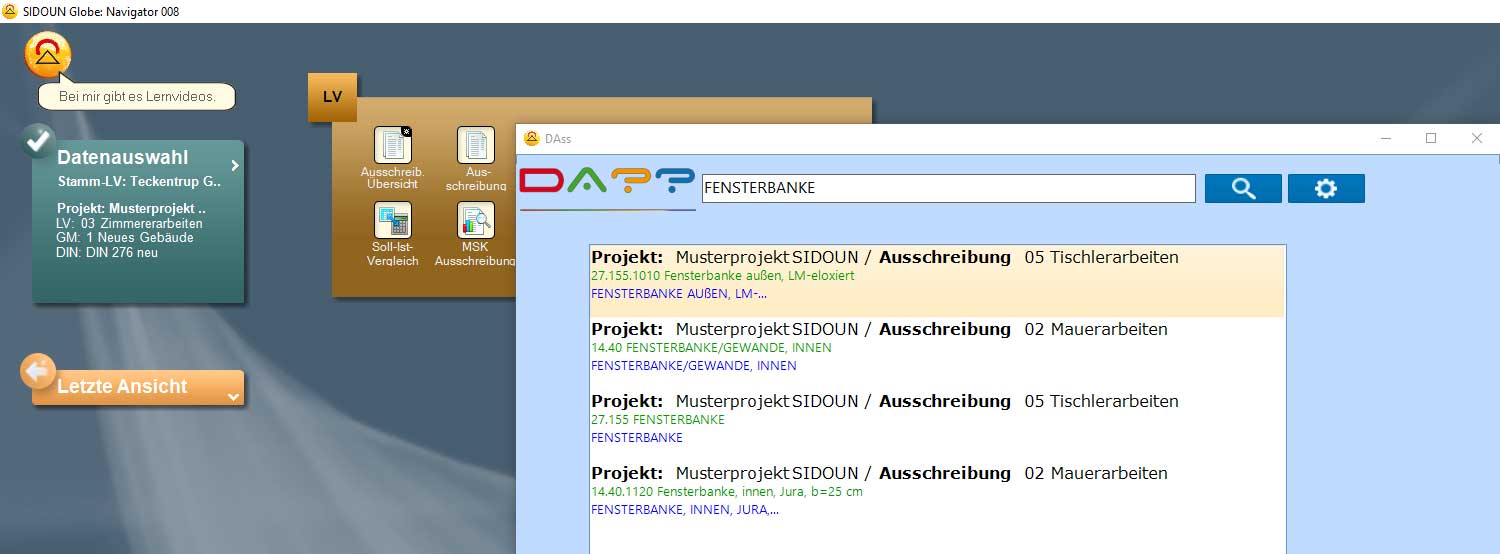This screenshot has height=554, width=1500.
Task: Launch the Soll-Ist-Vergleich icon
Action: tap(393, 221)
